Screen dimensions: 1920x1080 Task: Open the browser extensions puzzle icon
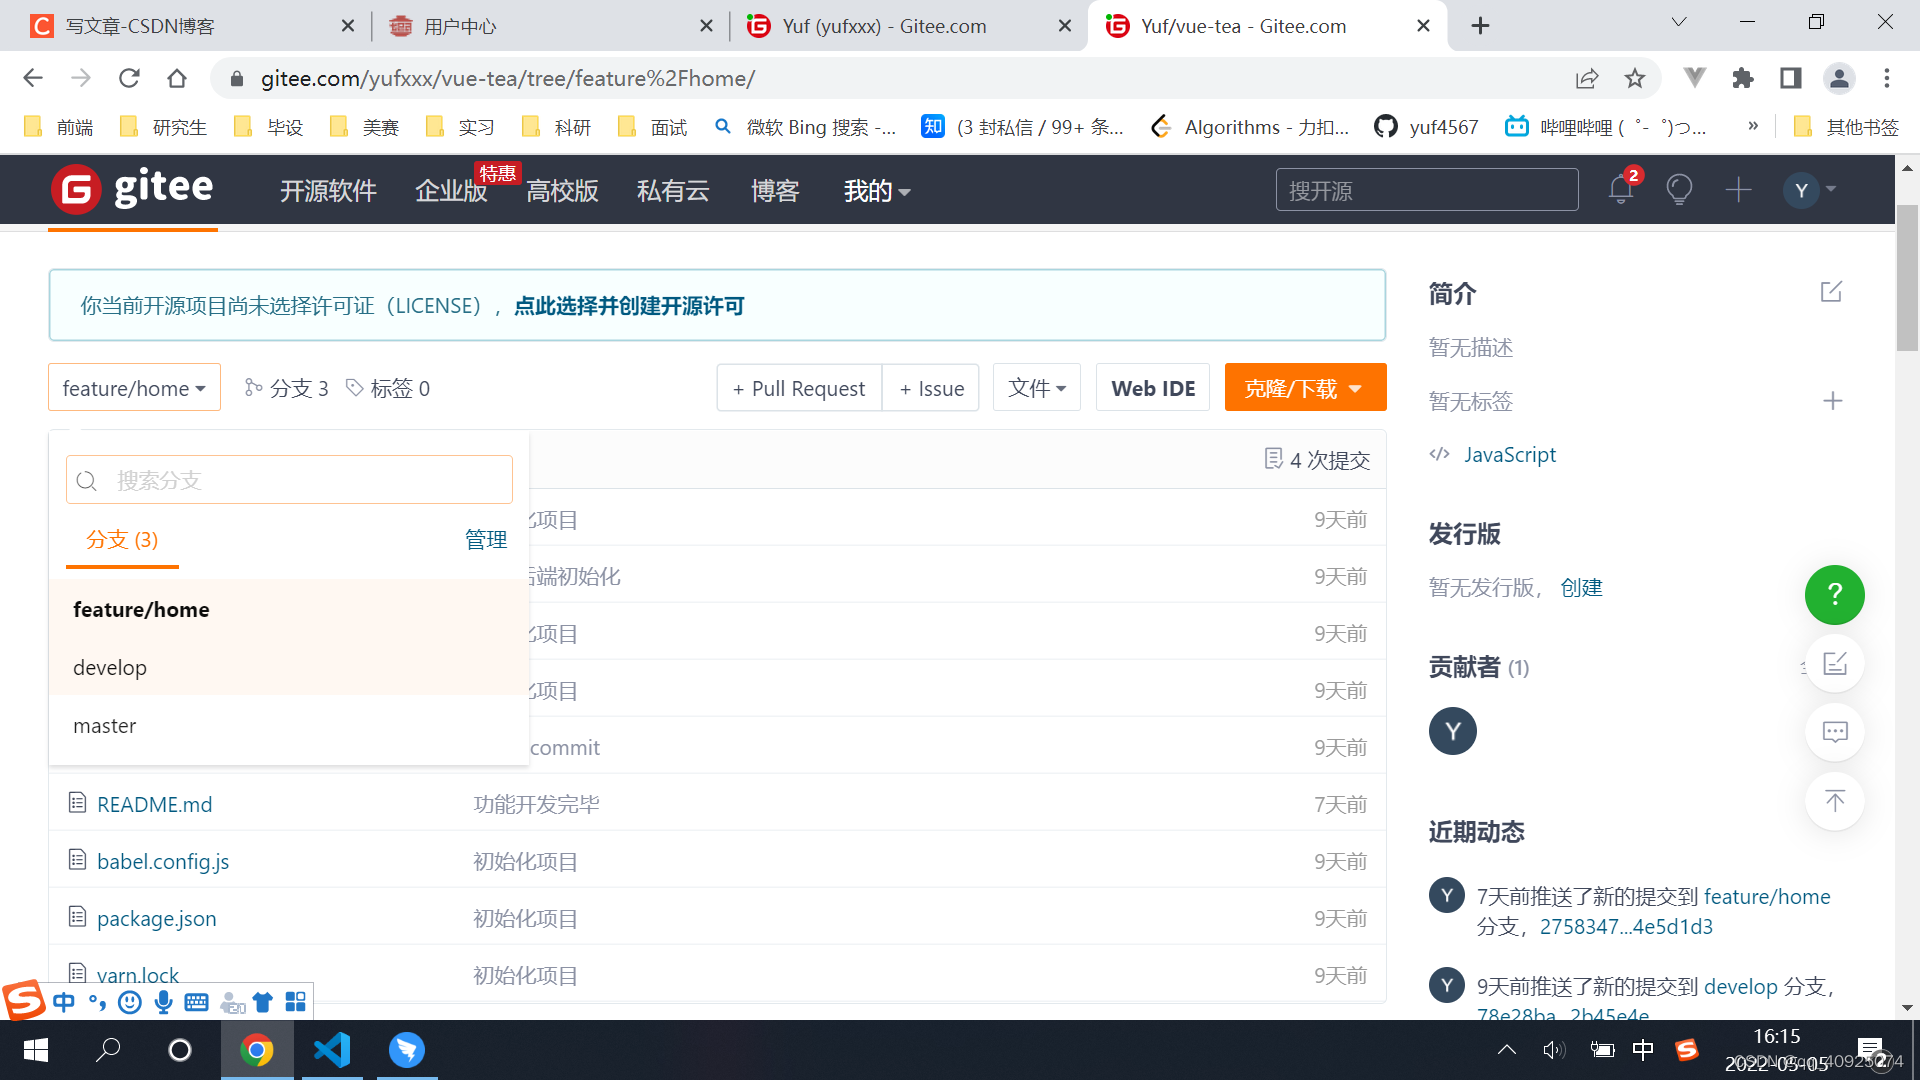coord(1742,78)
